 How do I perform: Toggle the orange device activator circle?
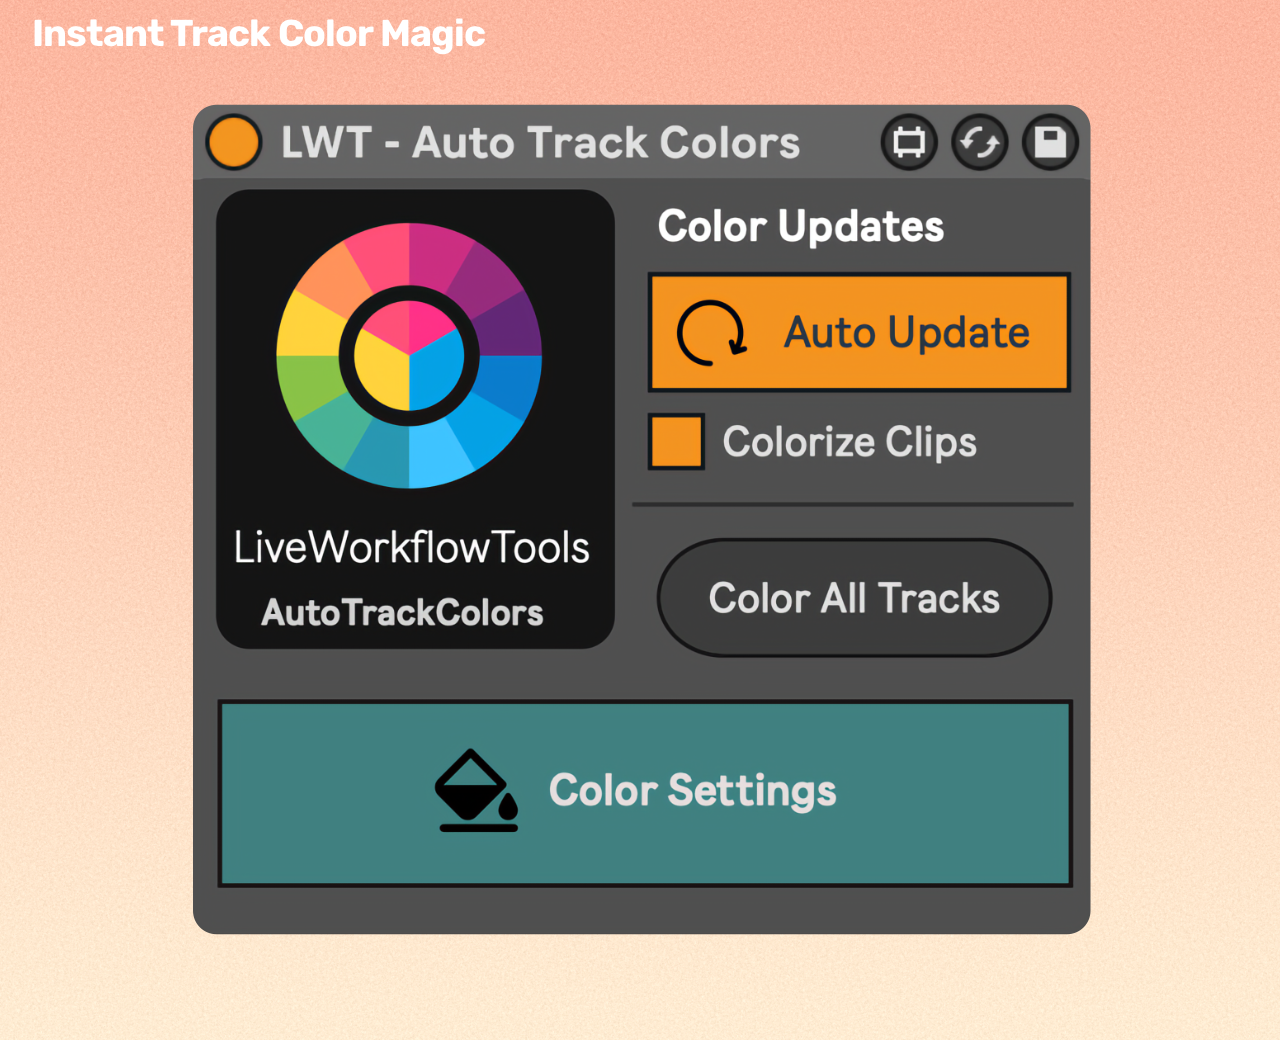[233, 142]
